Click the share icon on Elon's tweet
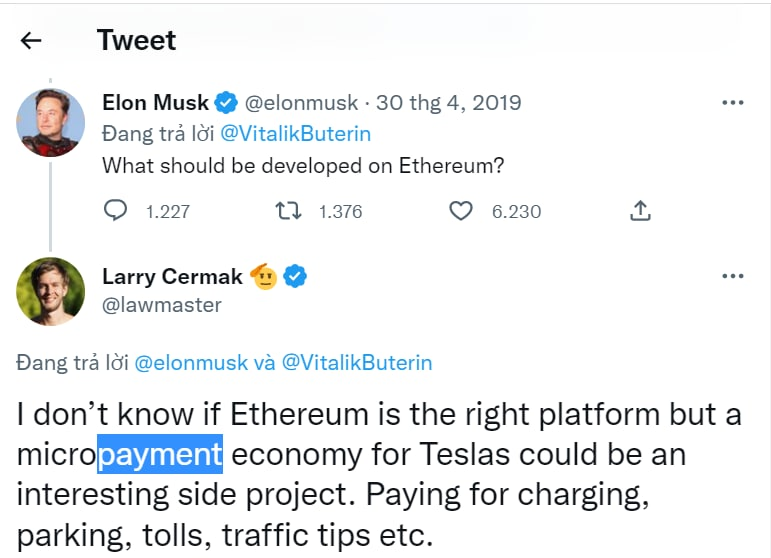Screen dimensions: 771x558 pyautogui.click(x=641, y=211)
